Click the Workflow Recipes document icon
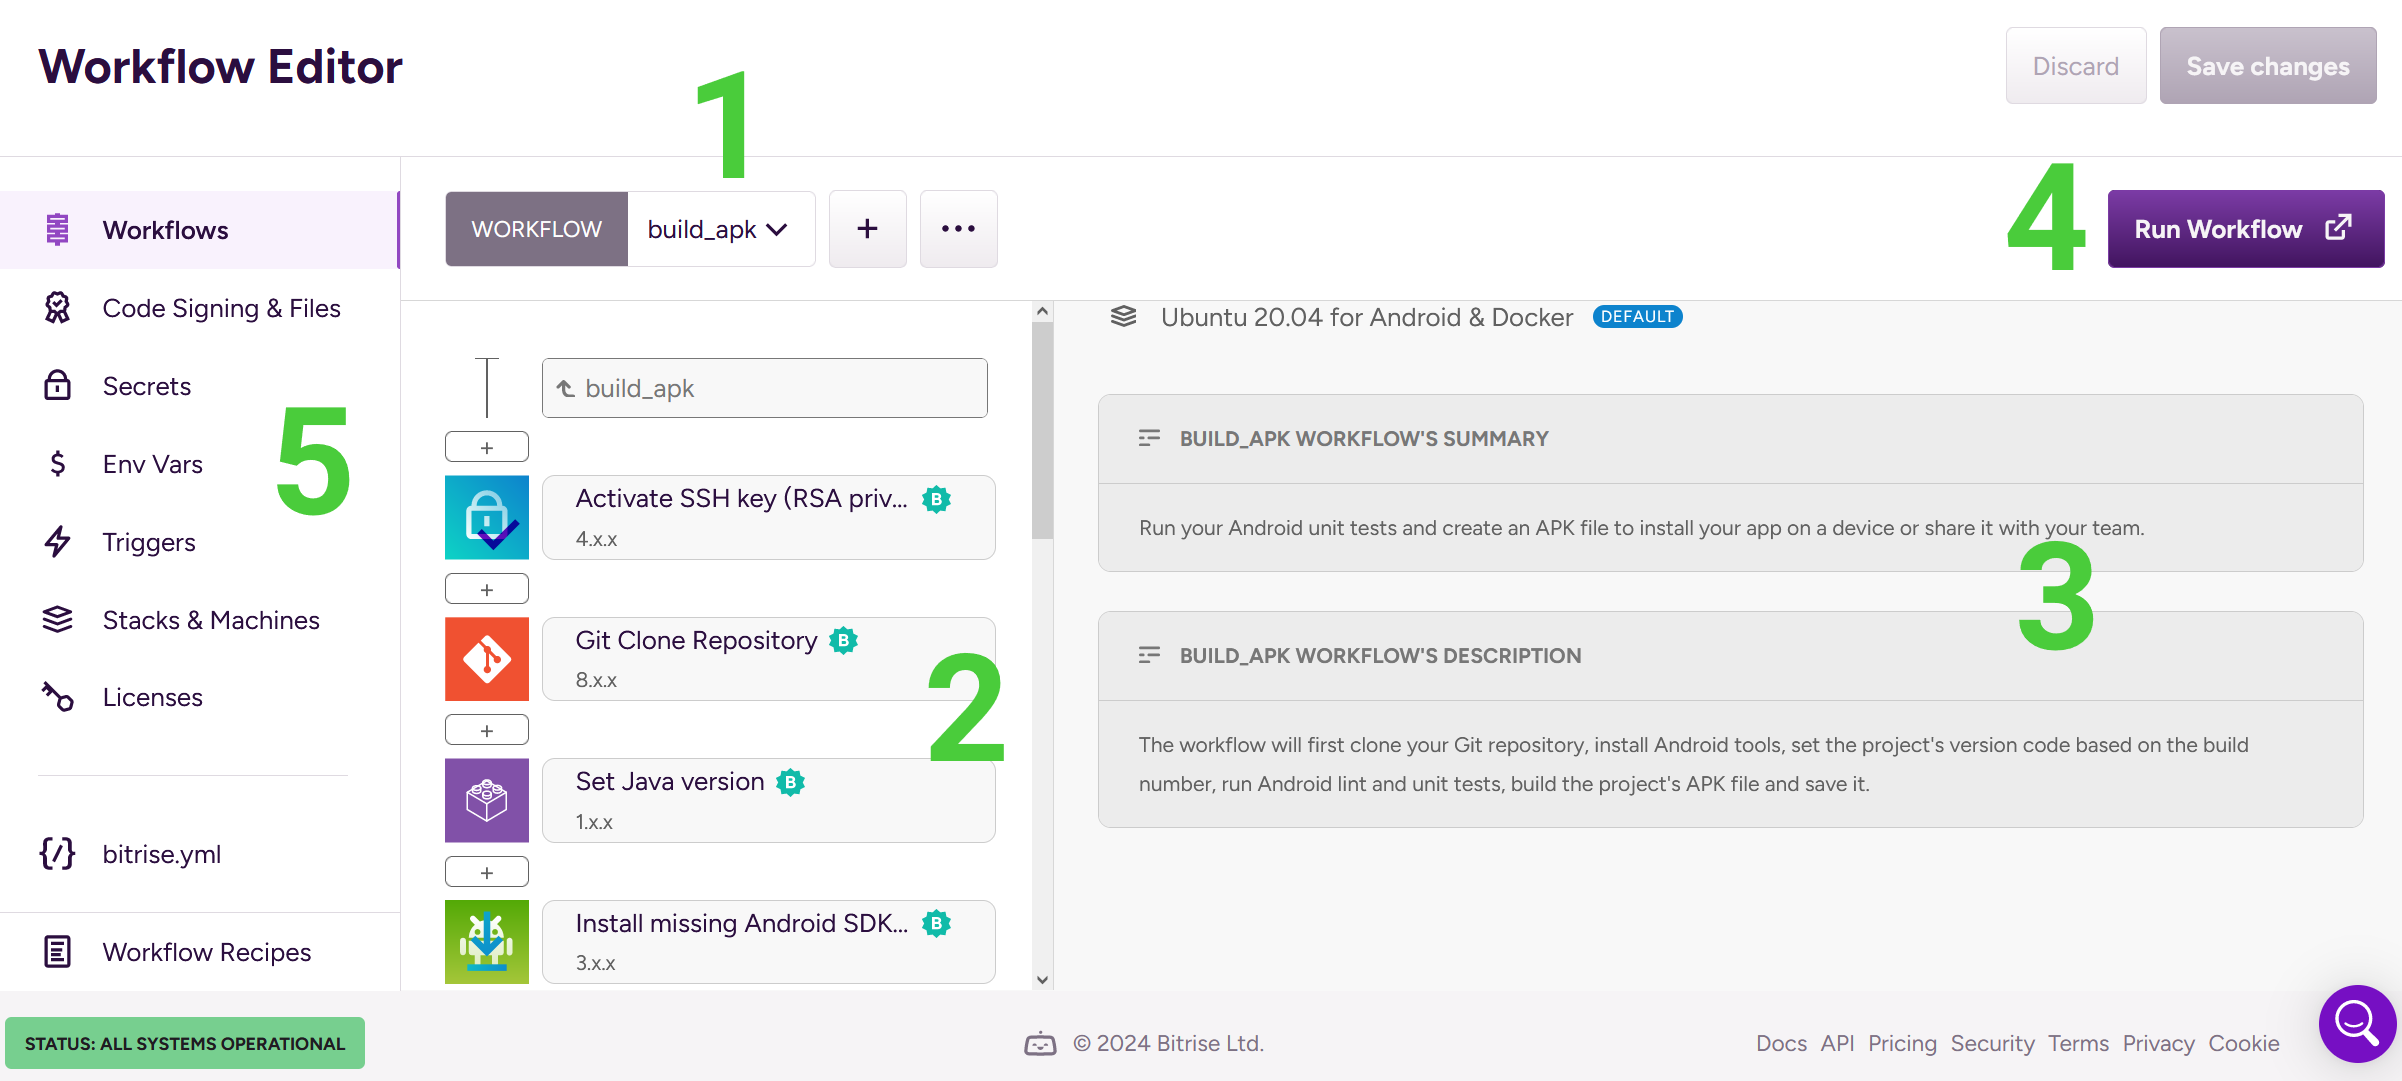The image size is (2402, 1081). (x=58, y=952)
